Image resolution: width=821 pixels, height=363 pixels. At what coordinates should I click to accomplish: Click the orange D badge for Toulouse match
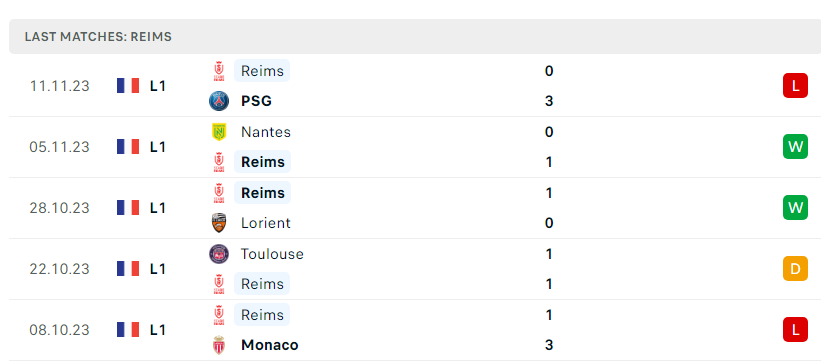click(x=795, y=269)
